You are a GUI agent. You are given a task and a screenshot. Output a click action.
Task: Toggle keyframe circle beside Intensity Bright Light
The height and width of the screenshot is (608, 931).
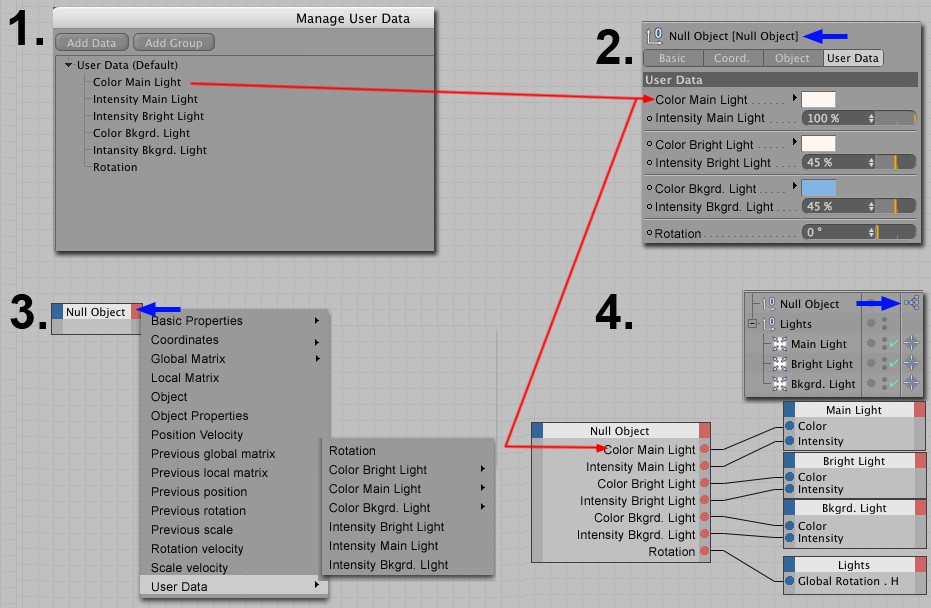point(650,163)
